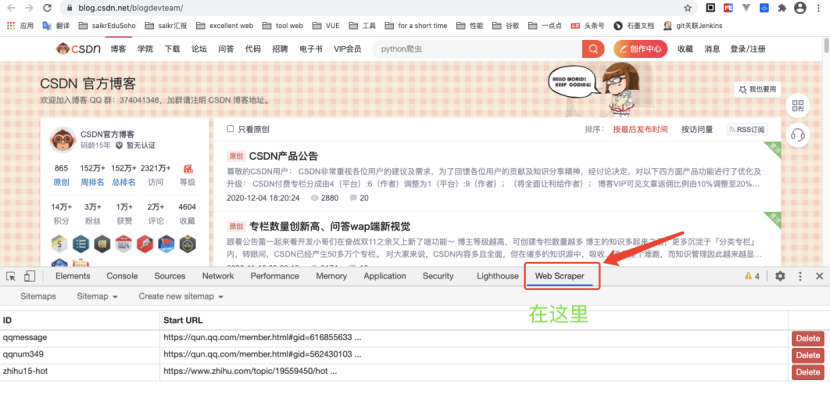Open the VUE bookmark folder
This screenshot has height=416, width=830.
[x=326, y=25]
